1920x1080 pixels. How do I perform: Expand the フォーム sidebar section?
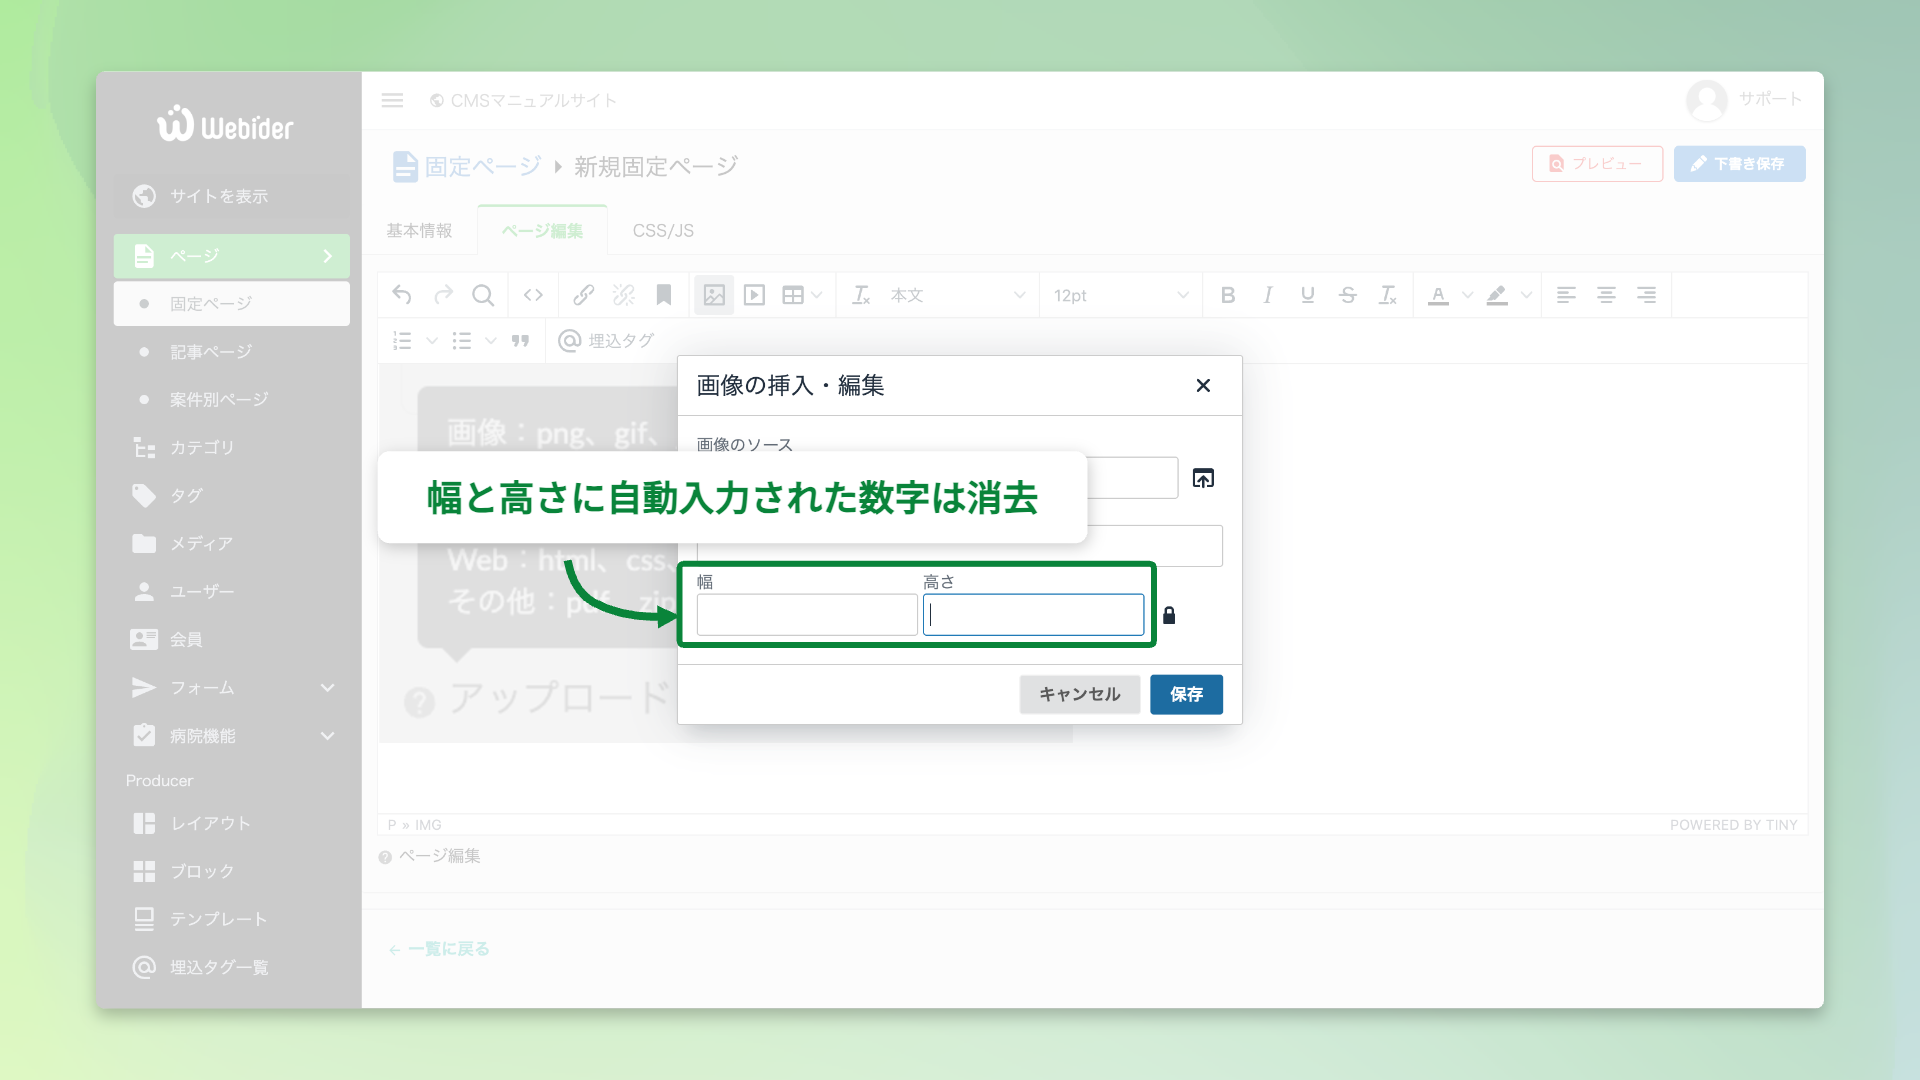tap(231, 687)
